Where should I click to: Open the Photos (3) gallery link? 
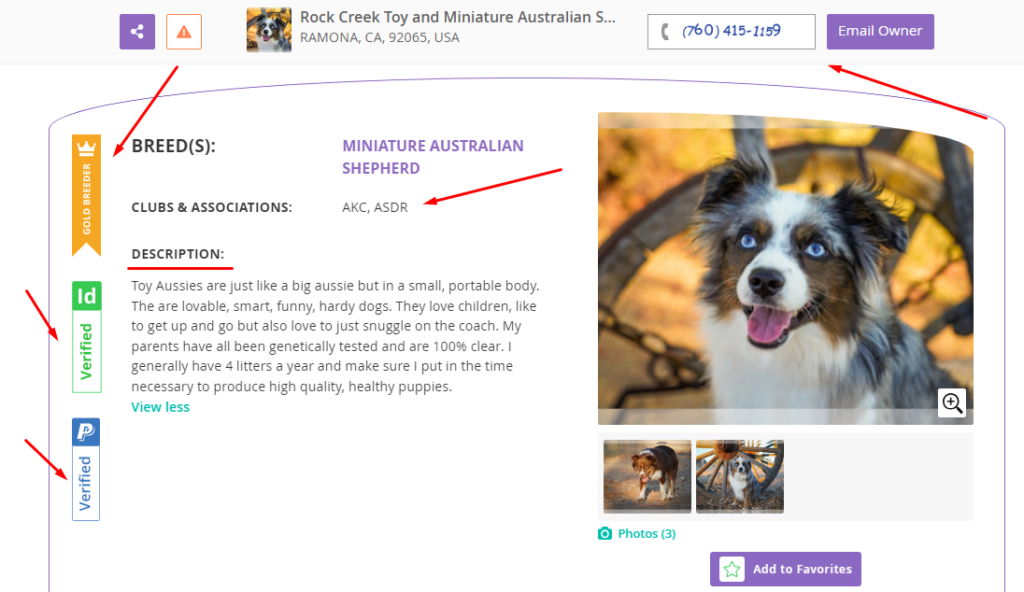click(646, 534)
